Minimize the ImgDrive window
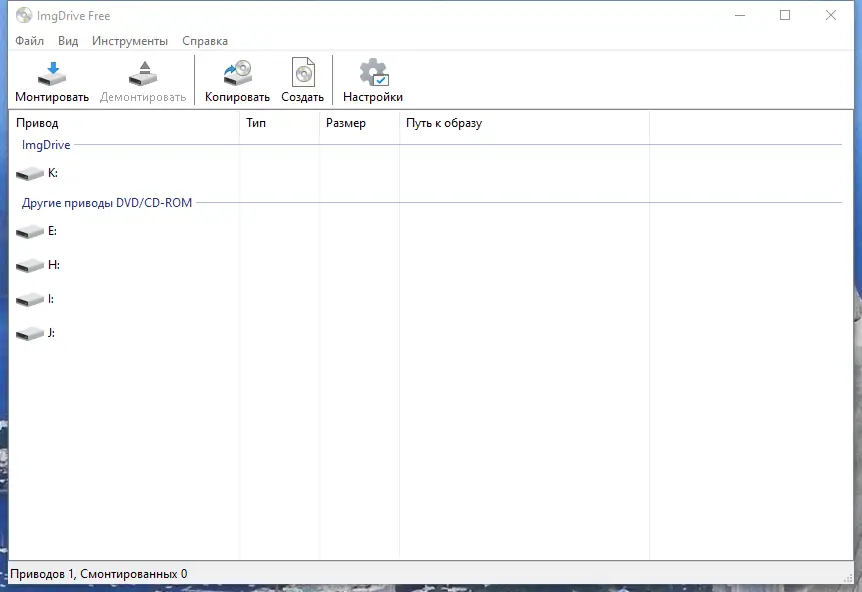The image size is (862, 592). (x=740, y=15)
